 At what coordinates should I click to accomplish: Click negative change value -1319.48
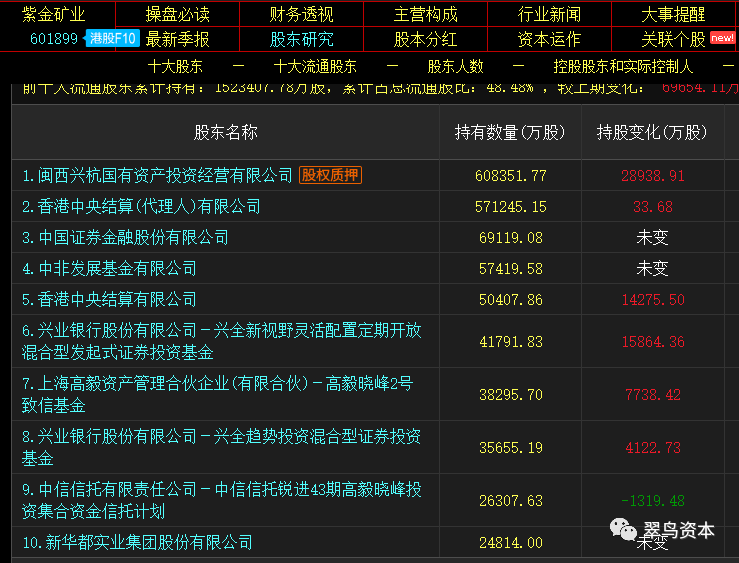[x=653, y=501]
